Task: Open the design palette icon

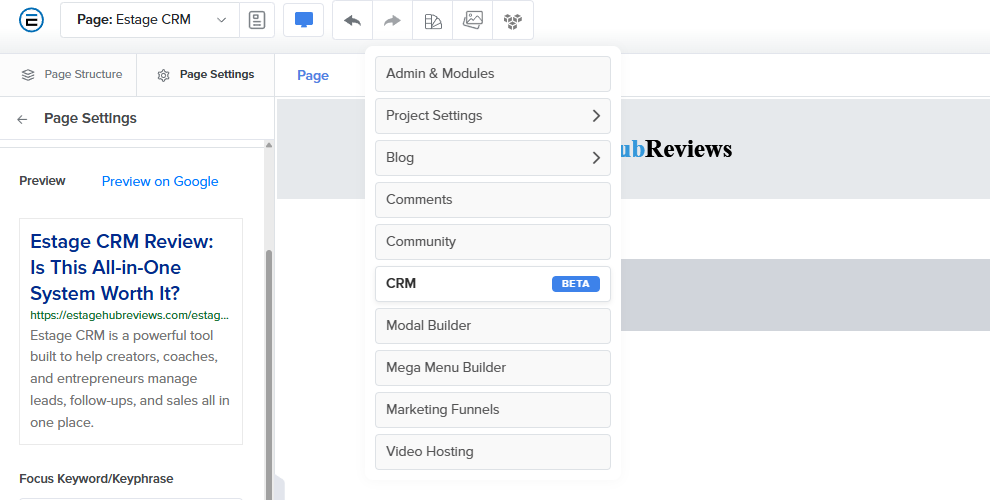Action: click(x=433, y=20)
